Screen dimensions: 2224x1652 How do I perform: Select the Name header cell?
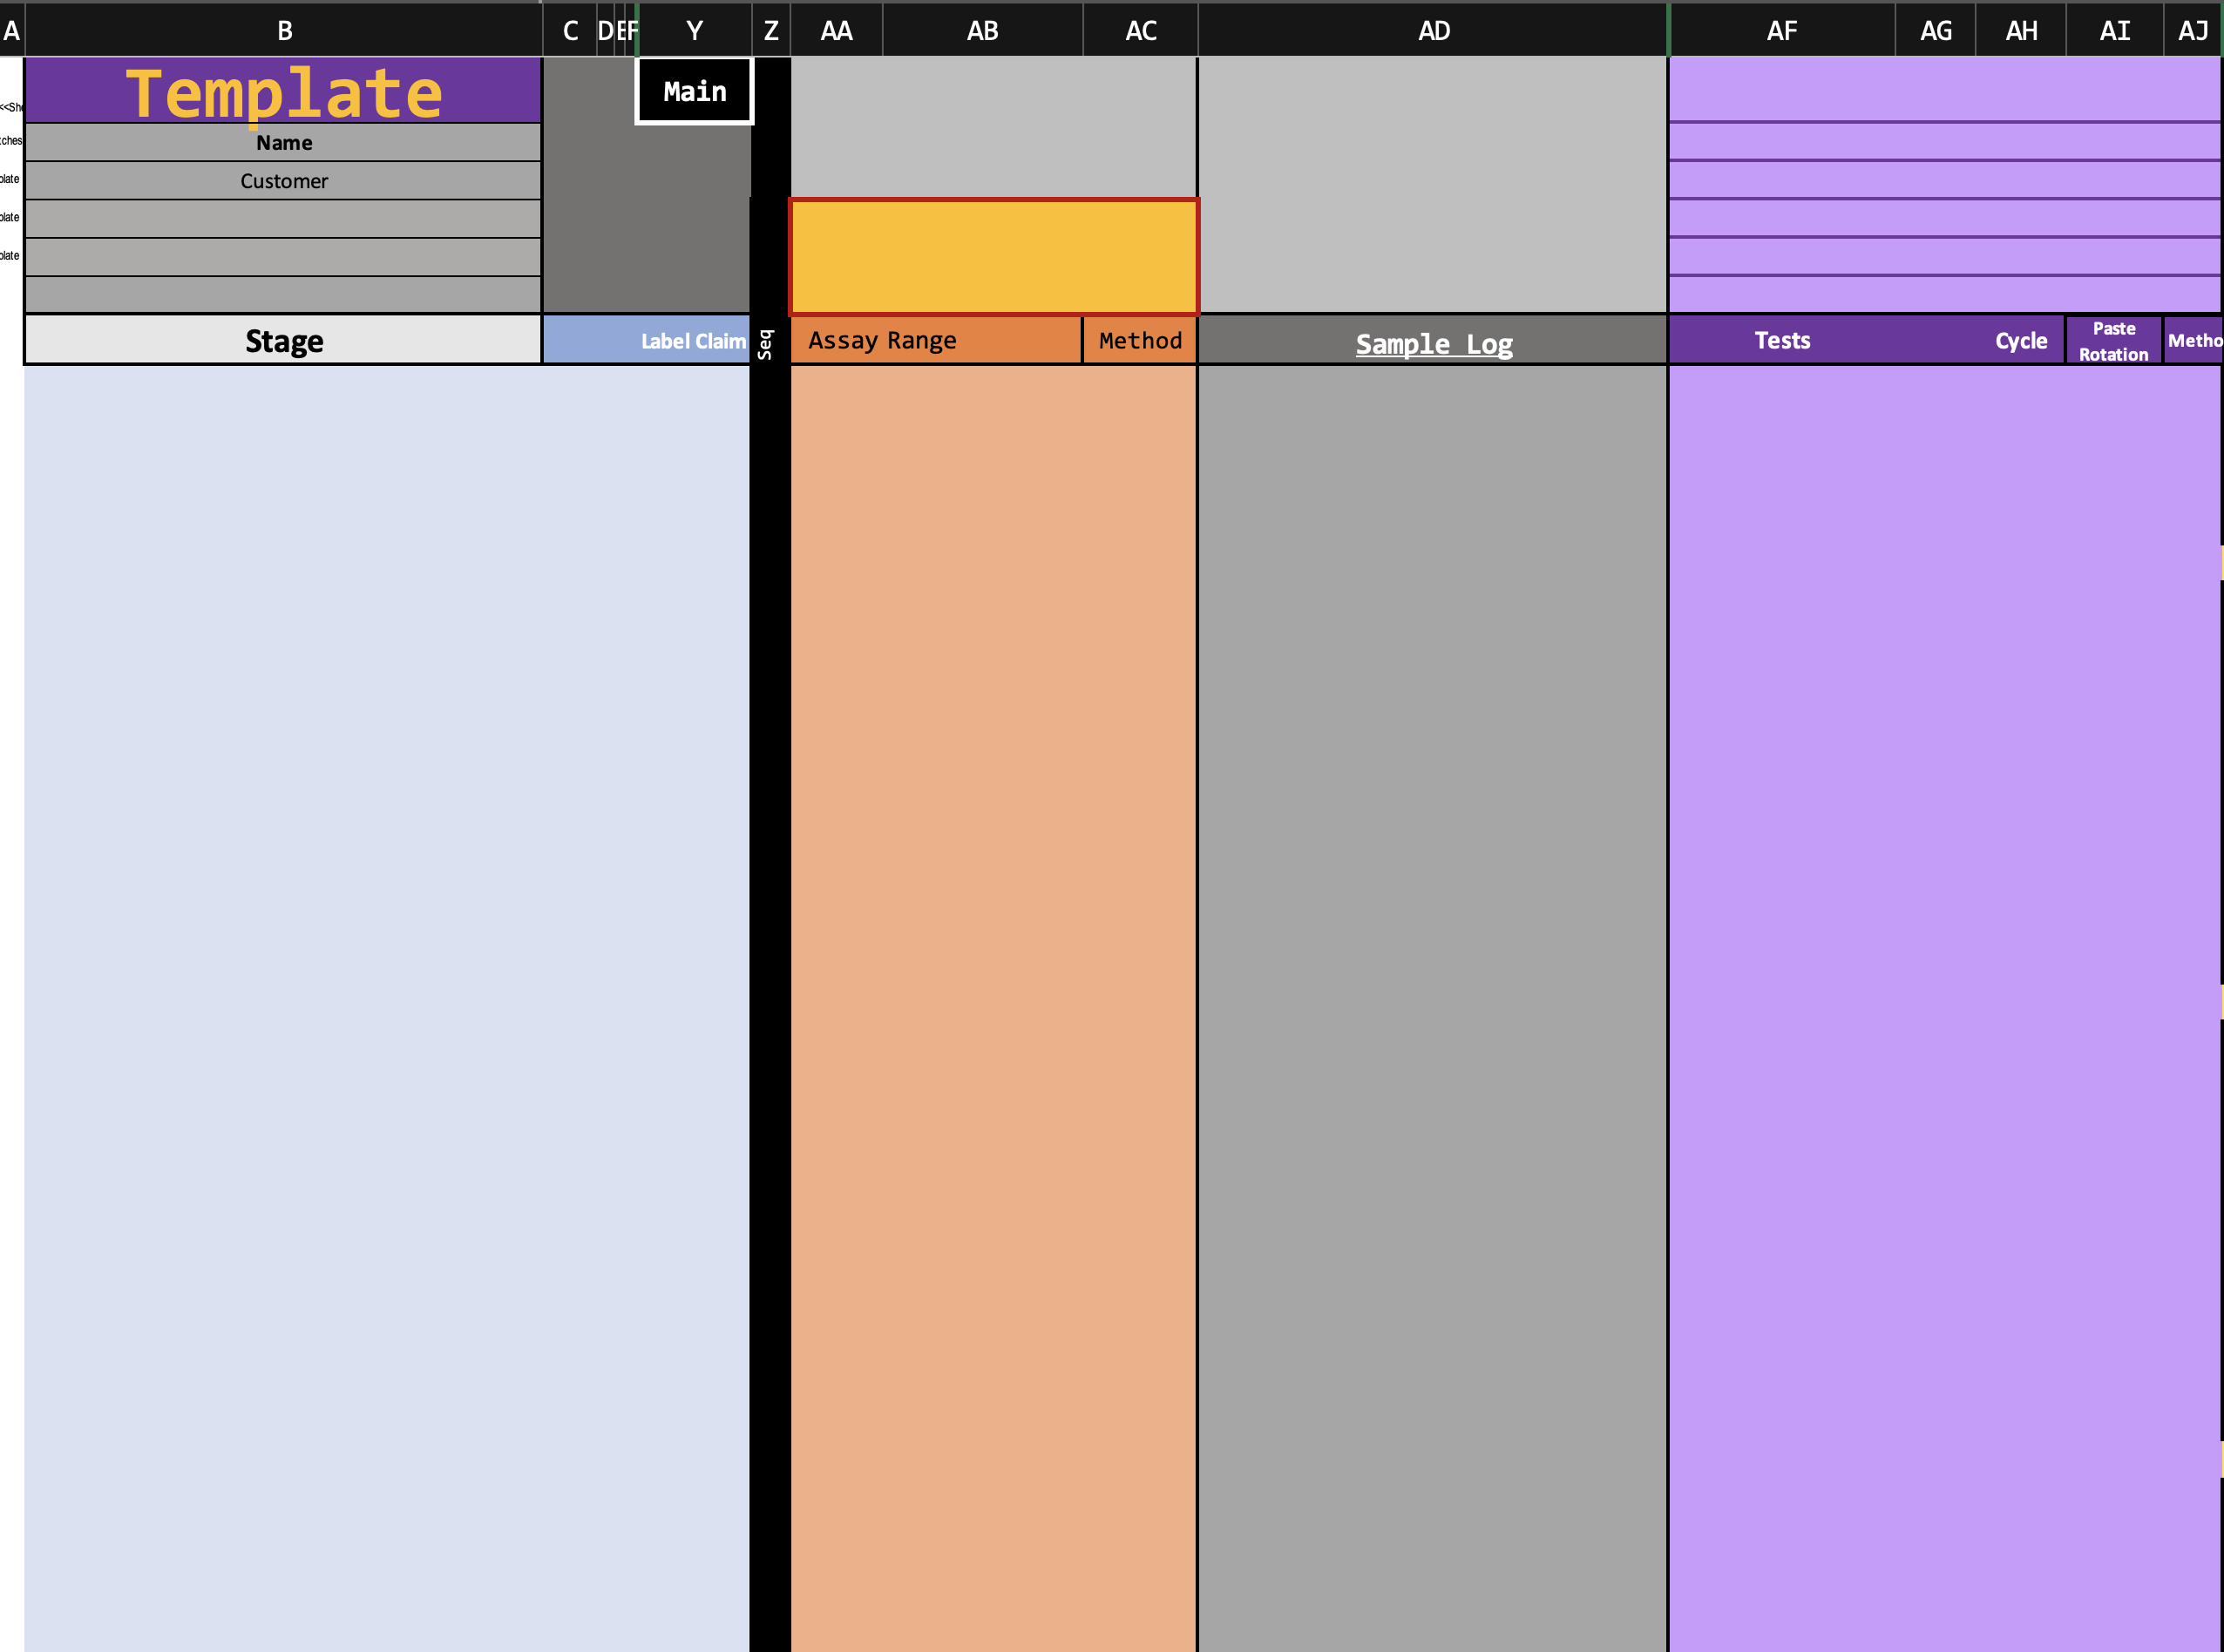point(284,143)
